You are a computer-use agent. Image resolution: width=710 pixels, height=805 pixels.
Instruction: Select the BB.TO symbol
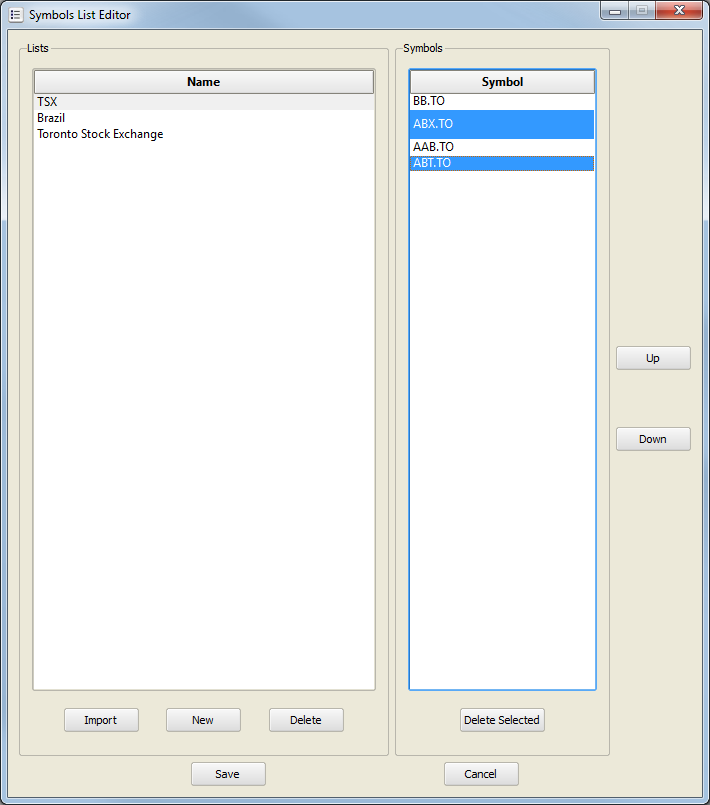pyautogui.click(x=429, y=101)
